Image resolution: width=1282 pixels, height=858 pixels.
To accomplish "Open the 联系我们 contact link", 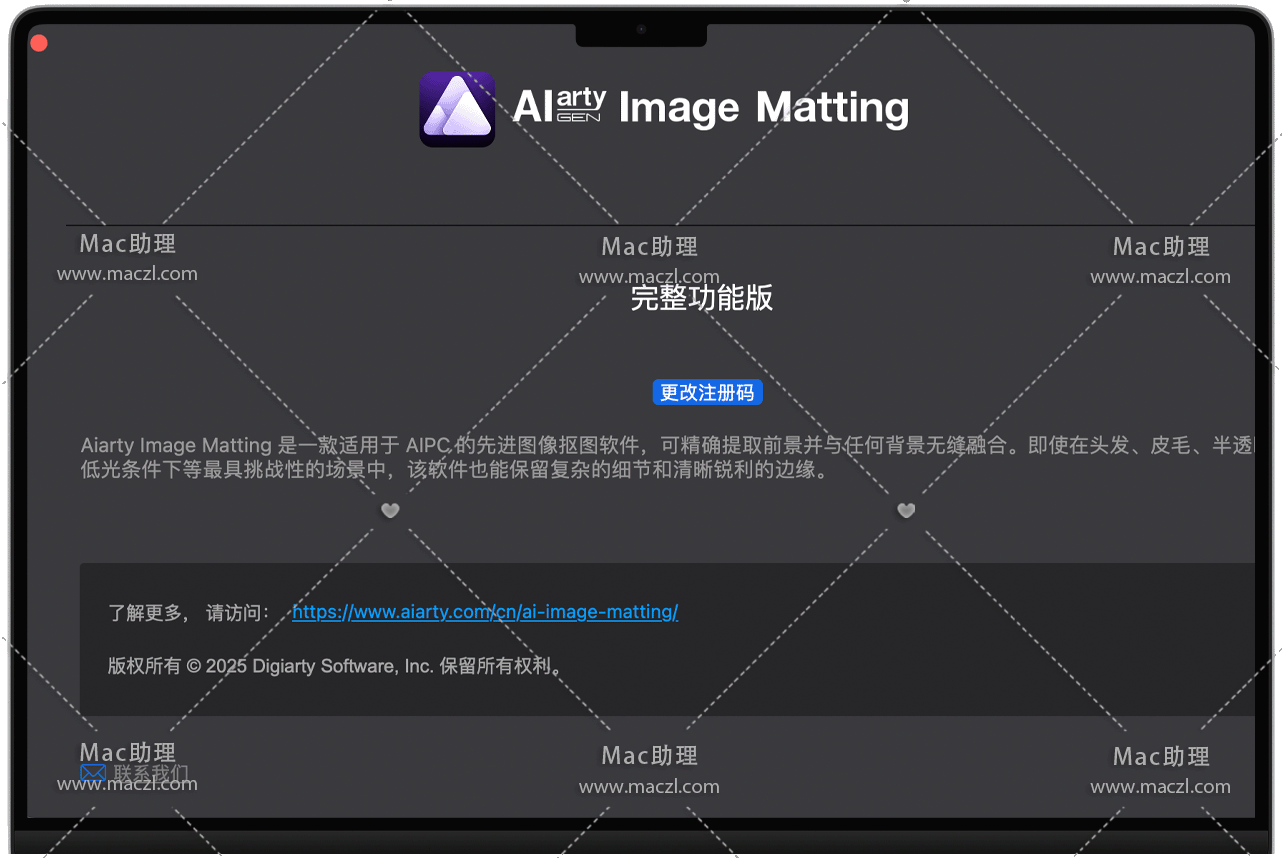I will (150, 773).
